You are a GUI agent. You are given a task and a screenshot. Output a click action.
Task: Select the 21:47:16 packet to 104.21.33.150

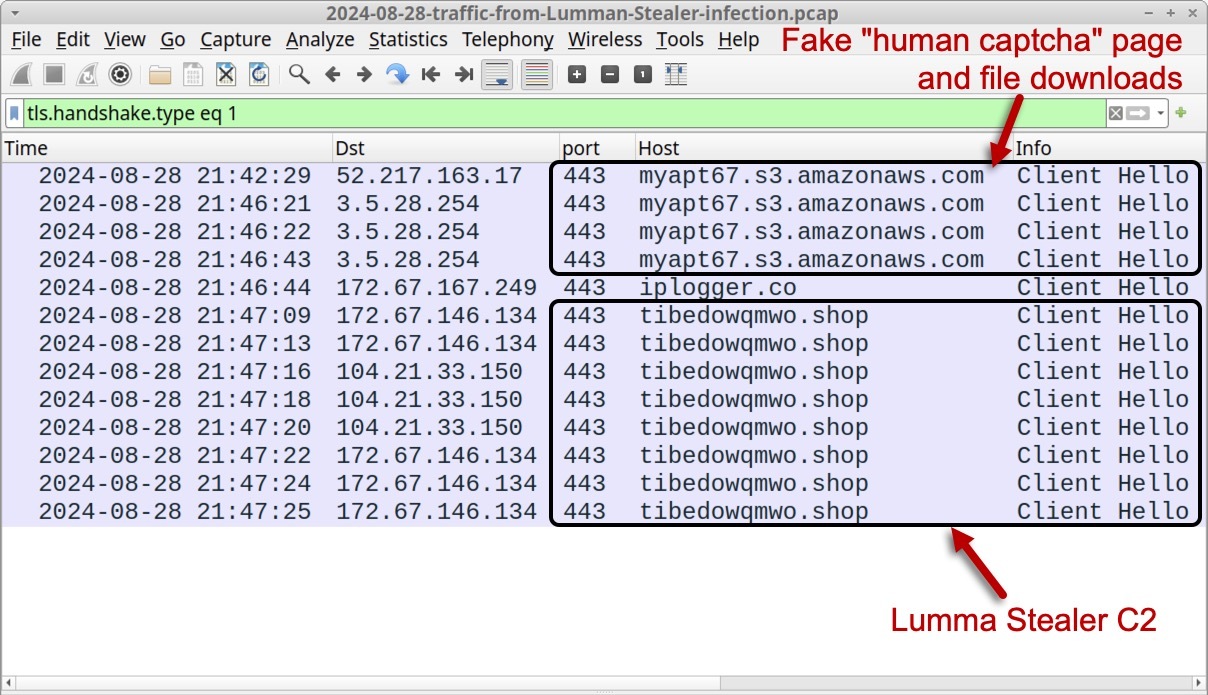pos(604,372)
